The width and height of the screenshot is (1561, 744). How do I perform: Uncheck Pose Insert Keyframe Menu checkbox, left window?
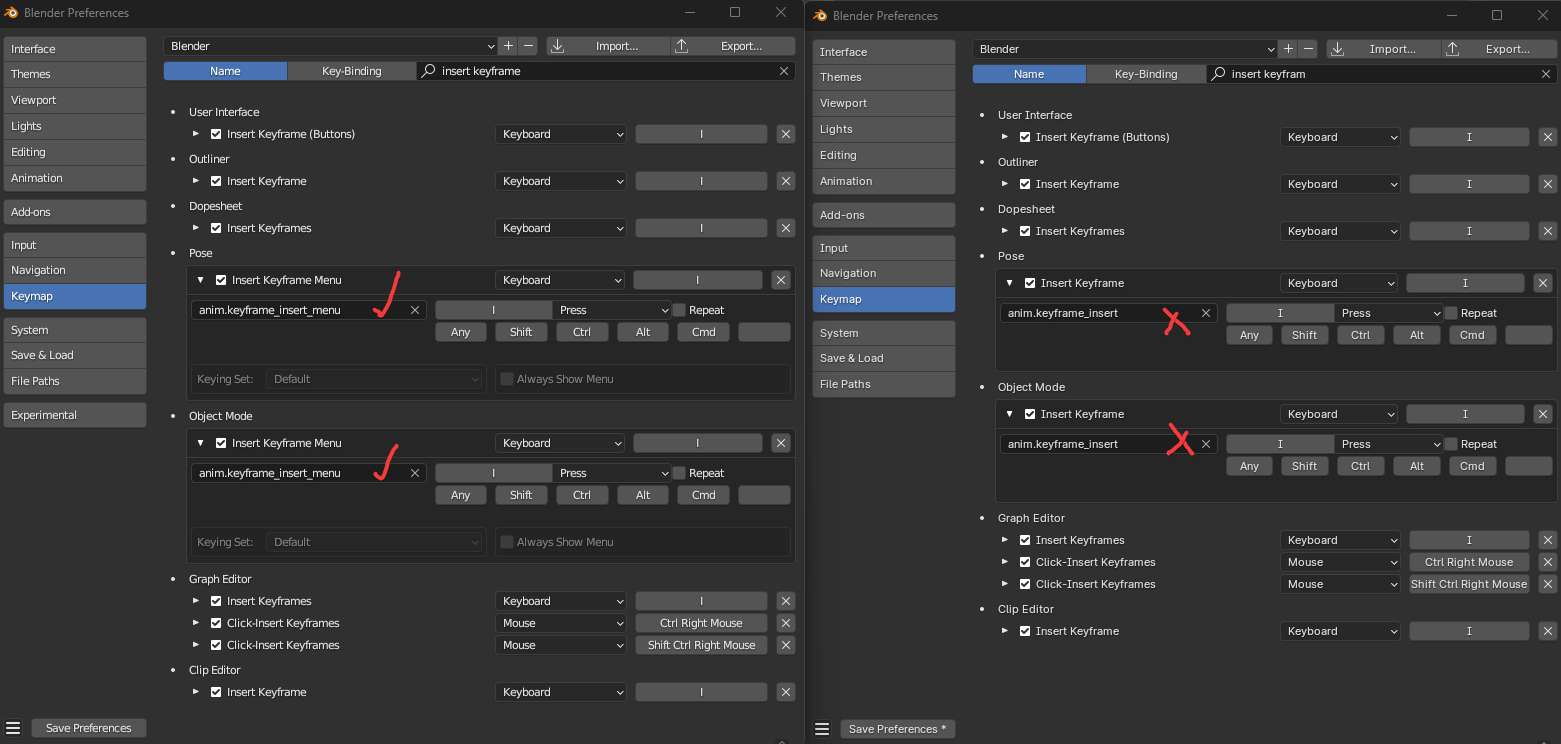(x=221, y=280)
